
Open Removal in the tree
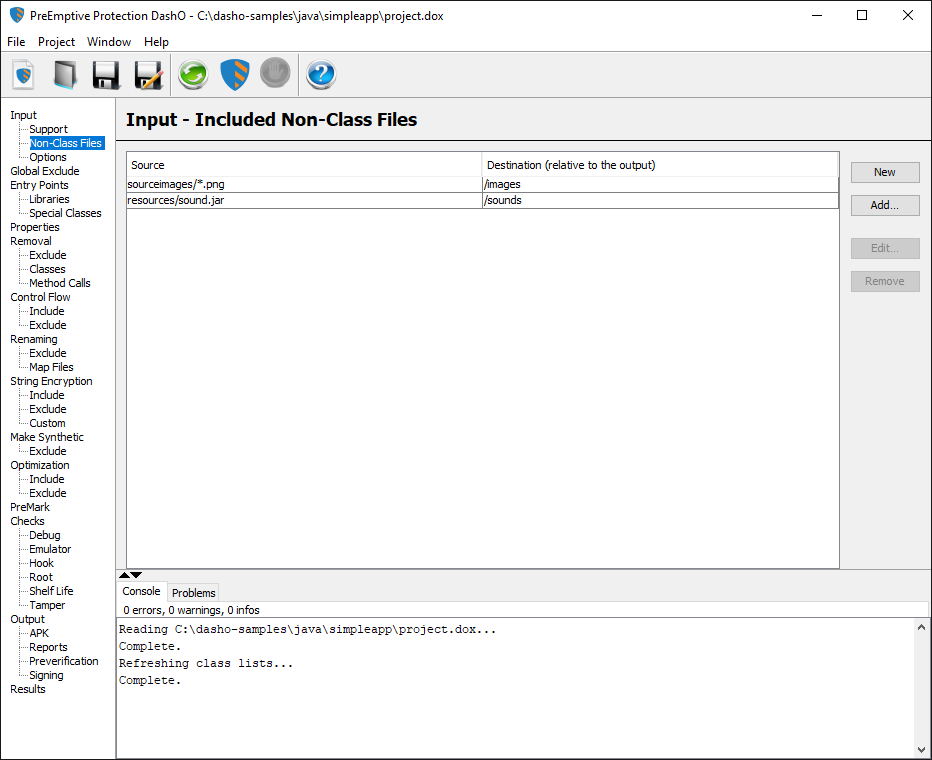pos(31,241)
